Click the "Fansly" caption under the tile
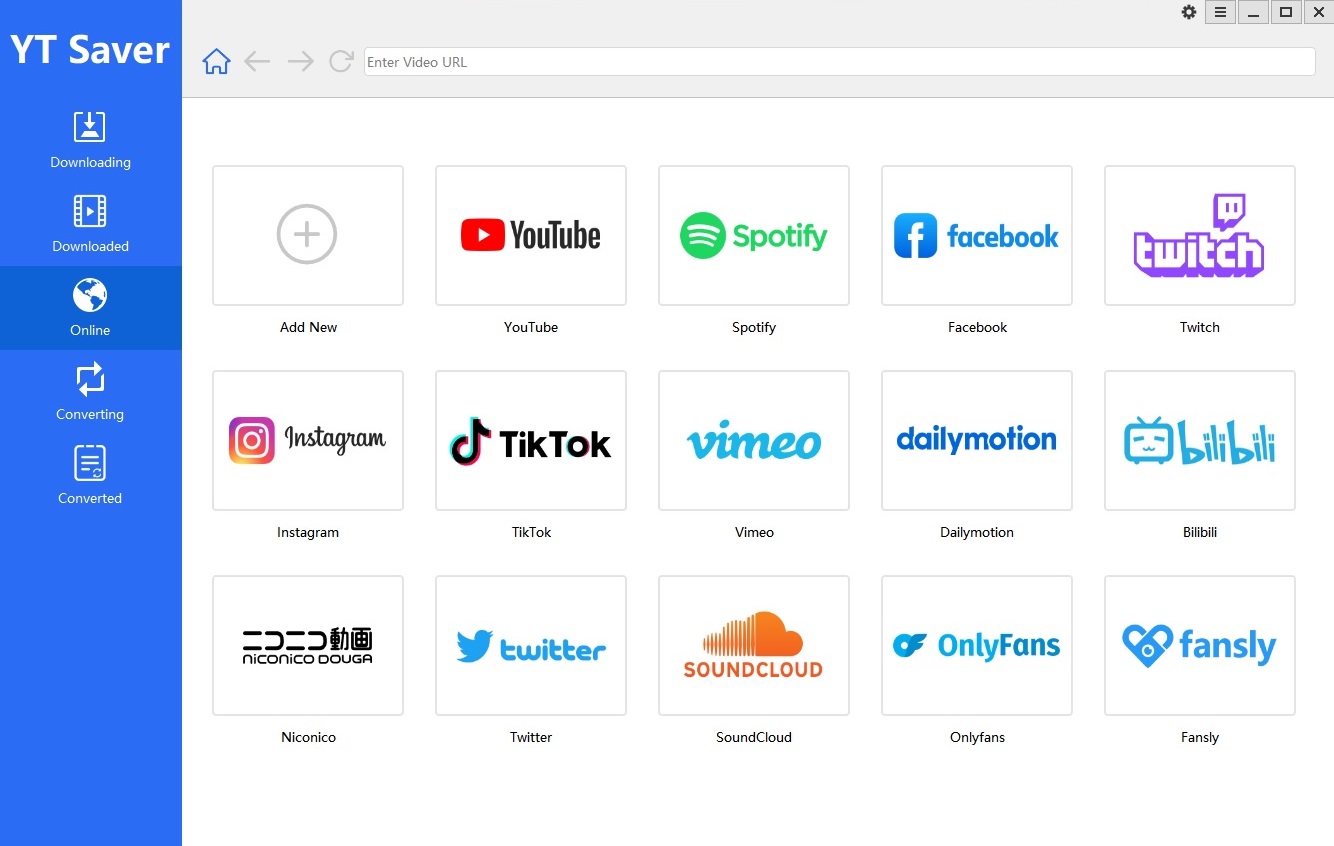The image size is (1334, 846). pos(1200,737)
